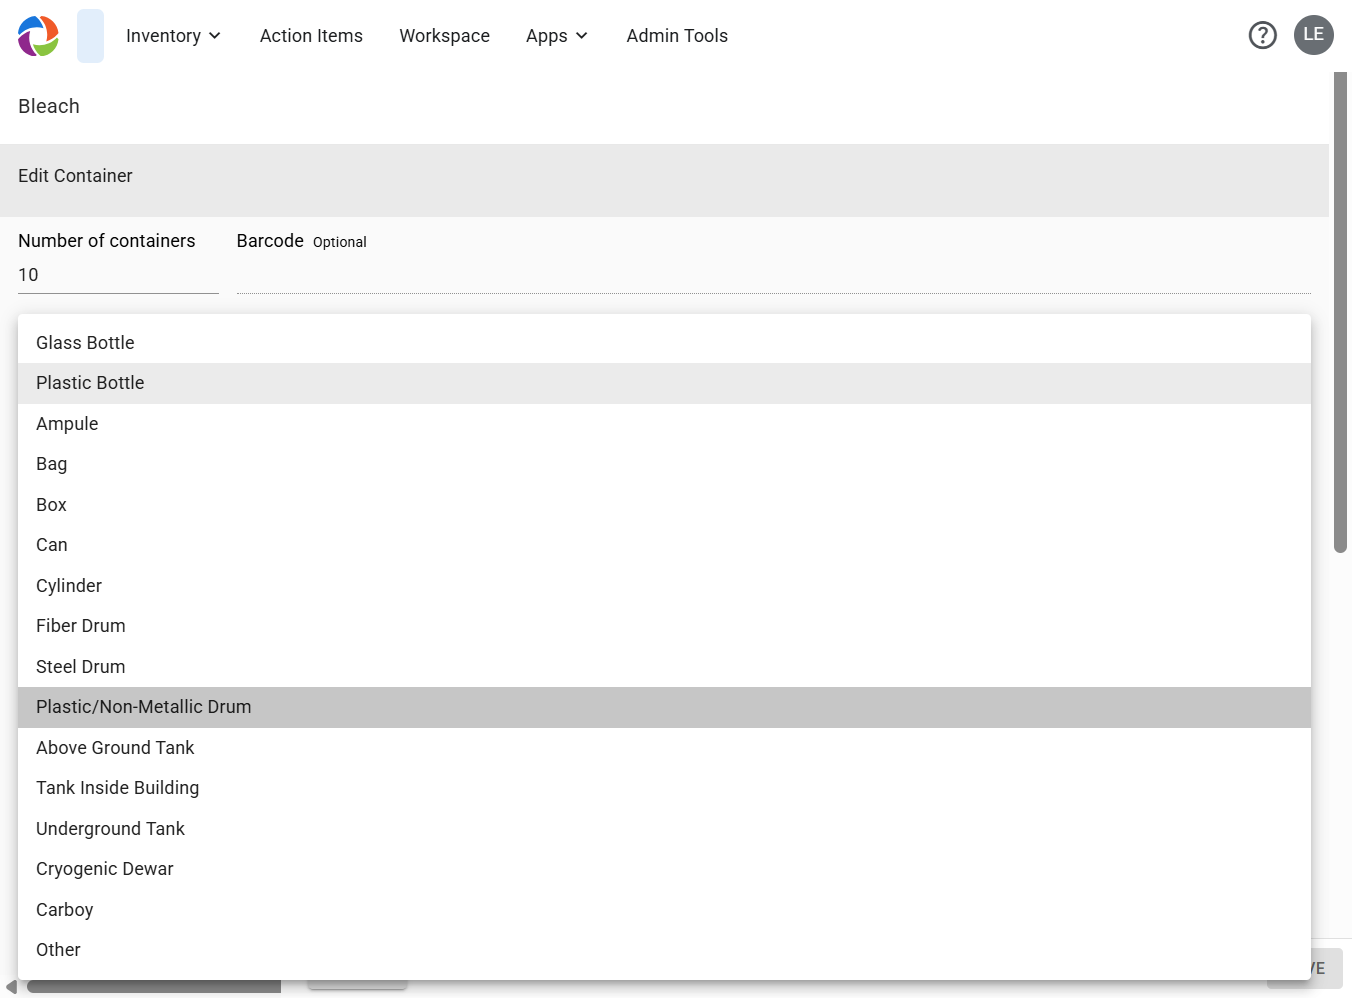Expand the Apps dropdown menu
This screenshot has width=1352, height=998.
point(557,36)
